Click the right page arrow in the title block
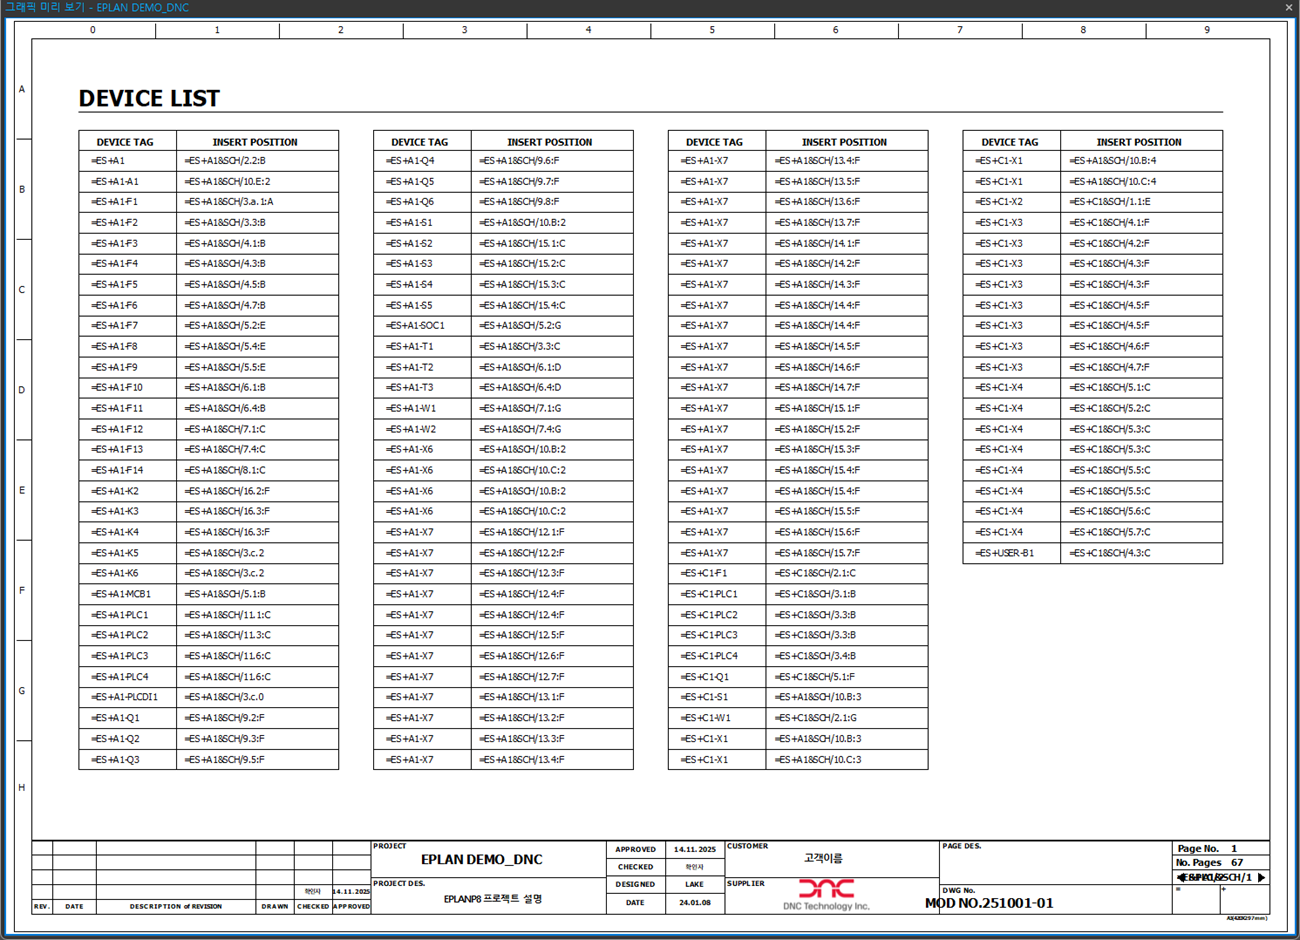The height and width of the screenshot is (940, 1300). [x=1262, y=877]
